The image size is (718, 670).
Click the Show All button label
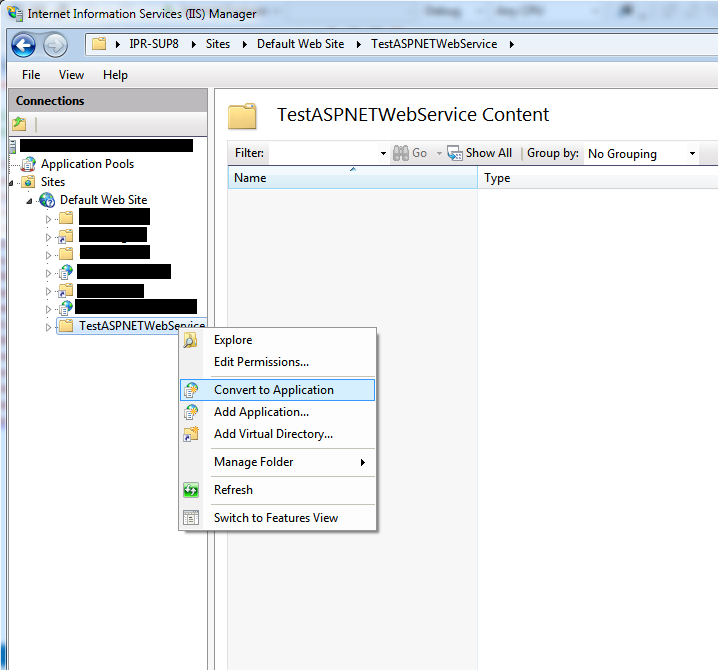pyautogui.click(x=489, y=153)
